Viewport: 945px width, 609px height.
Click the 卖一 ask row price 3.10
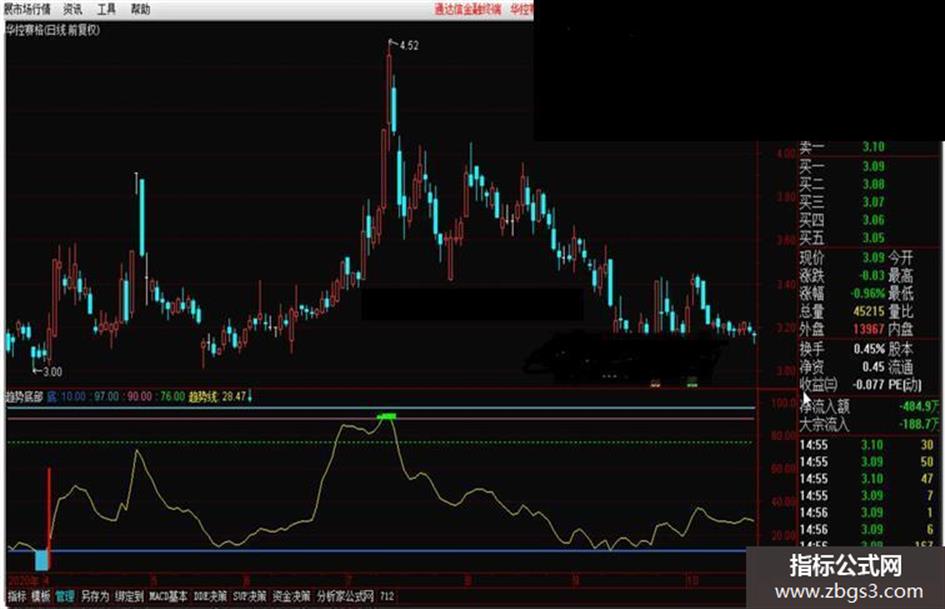point(873,147)
